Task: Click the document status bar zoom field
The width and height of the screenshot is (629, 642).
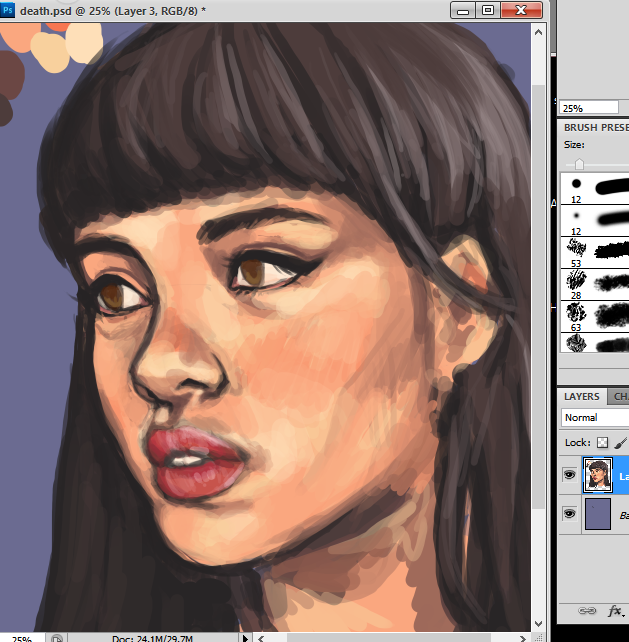Action: pos(22,639)
